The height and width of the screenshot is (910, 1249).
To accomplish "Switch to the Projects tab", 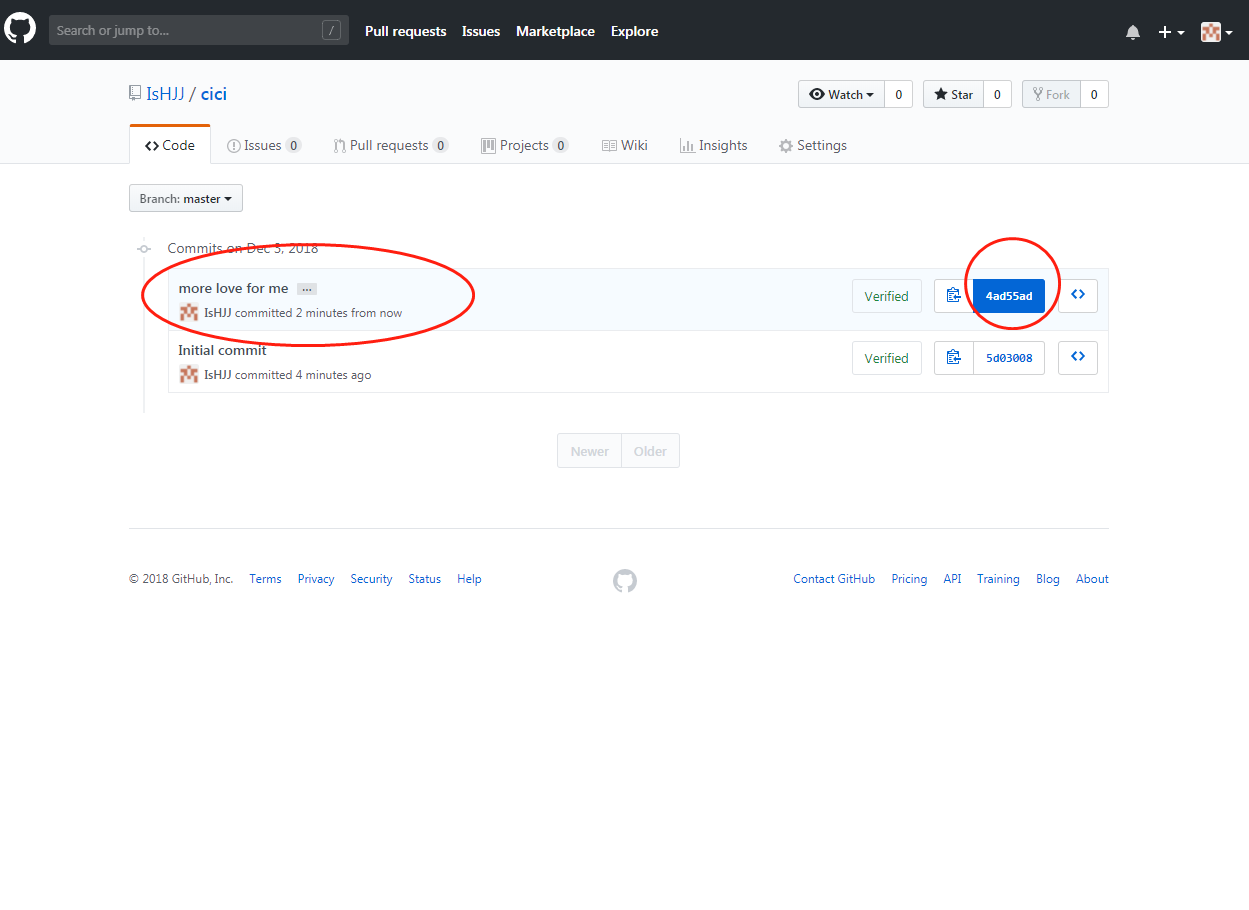I will click(x=525, y=145).
